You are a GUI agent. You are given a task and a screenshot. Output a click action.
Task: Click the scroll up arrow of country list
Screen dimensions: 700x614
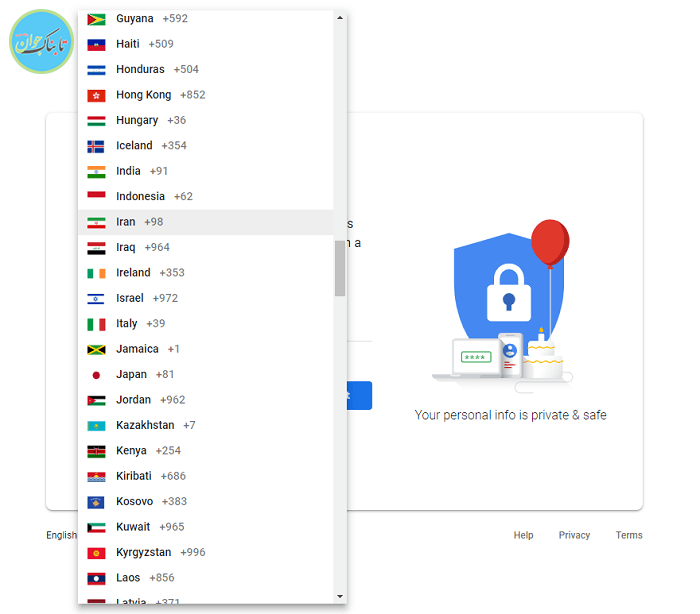[340, 18]
